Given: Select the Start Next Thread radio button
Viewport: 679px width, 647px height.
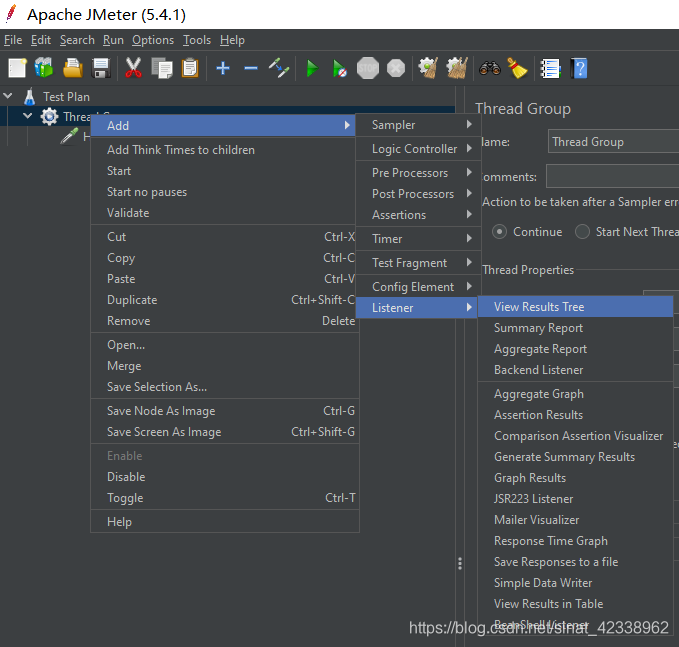Looking at the screenshot, I should coord(582,232).
